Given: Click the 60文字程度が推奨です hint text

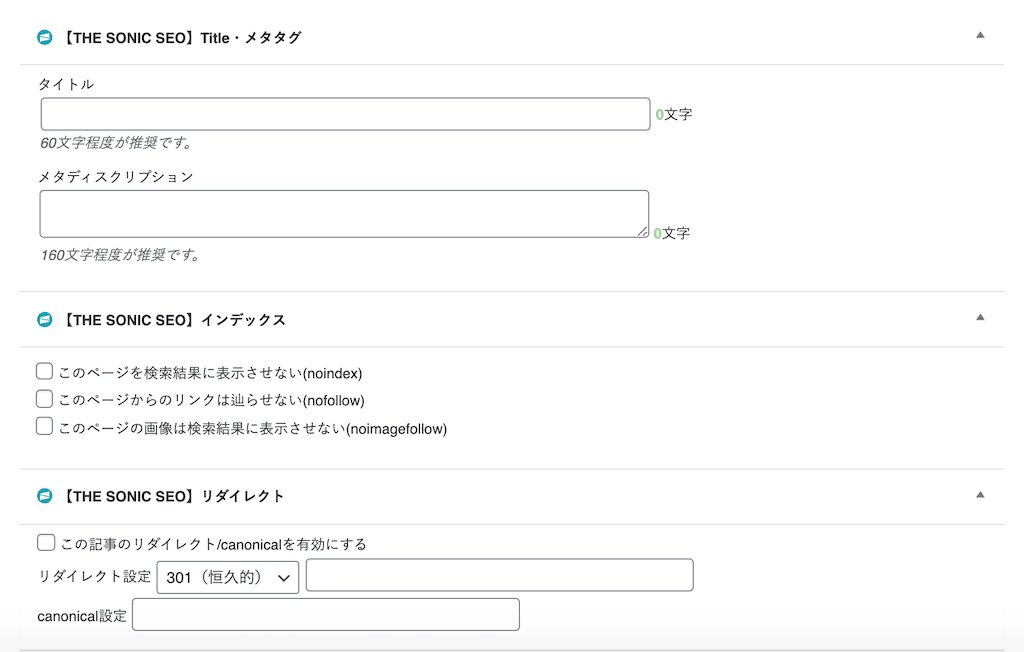Looking at the screenshot, I should point(117,142).
